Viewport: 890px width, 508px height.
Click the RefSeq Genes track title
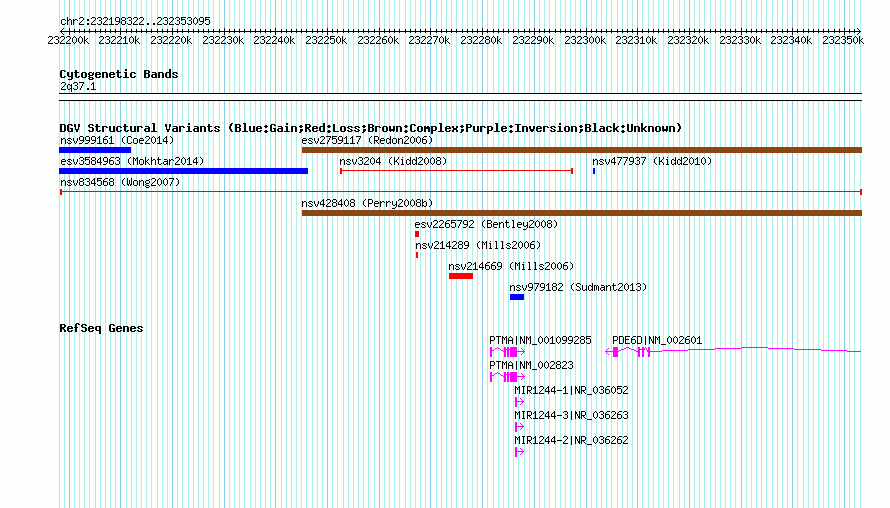click(101, 328)
